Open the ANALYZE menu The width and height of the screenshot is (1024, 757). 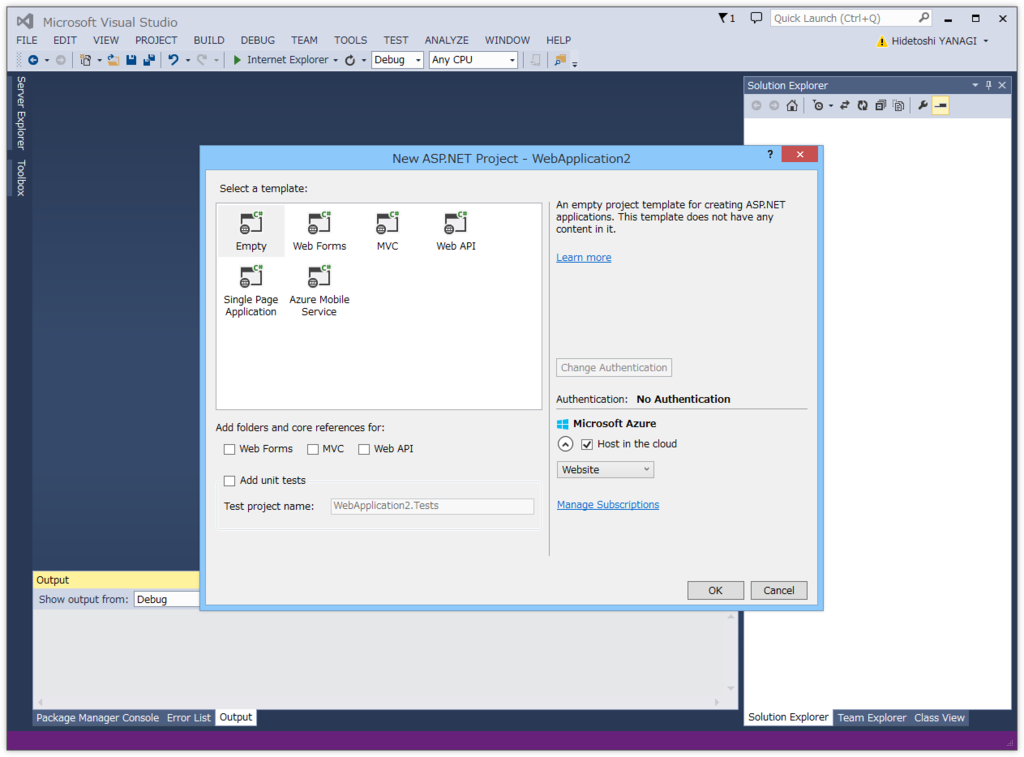447,40
